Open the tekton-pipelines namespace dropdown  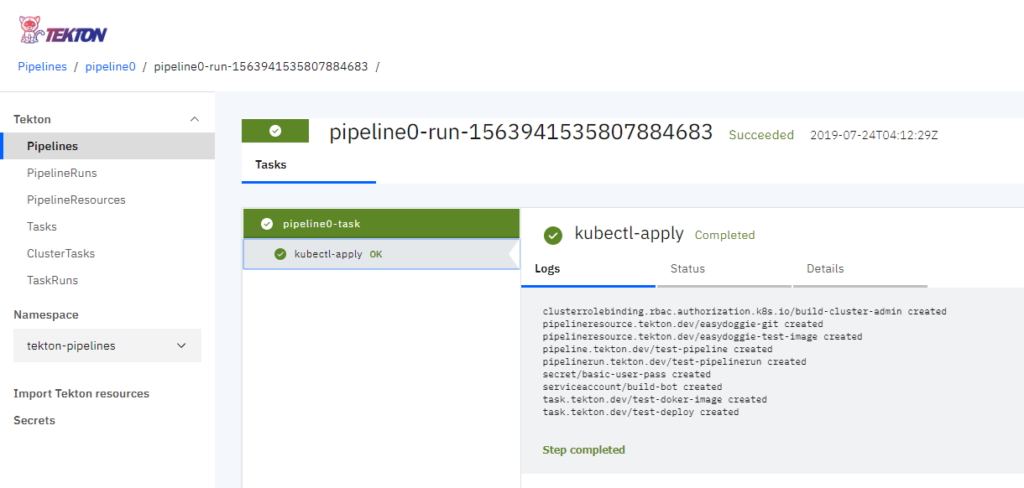click(x=107, y=346)
